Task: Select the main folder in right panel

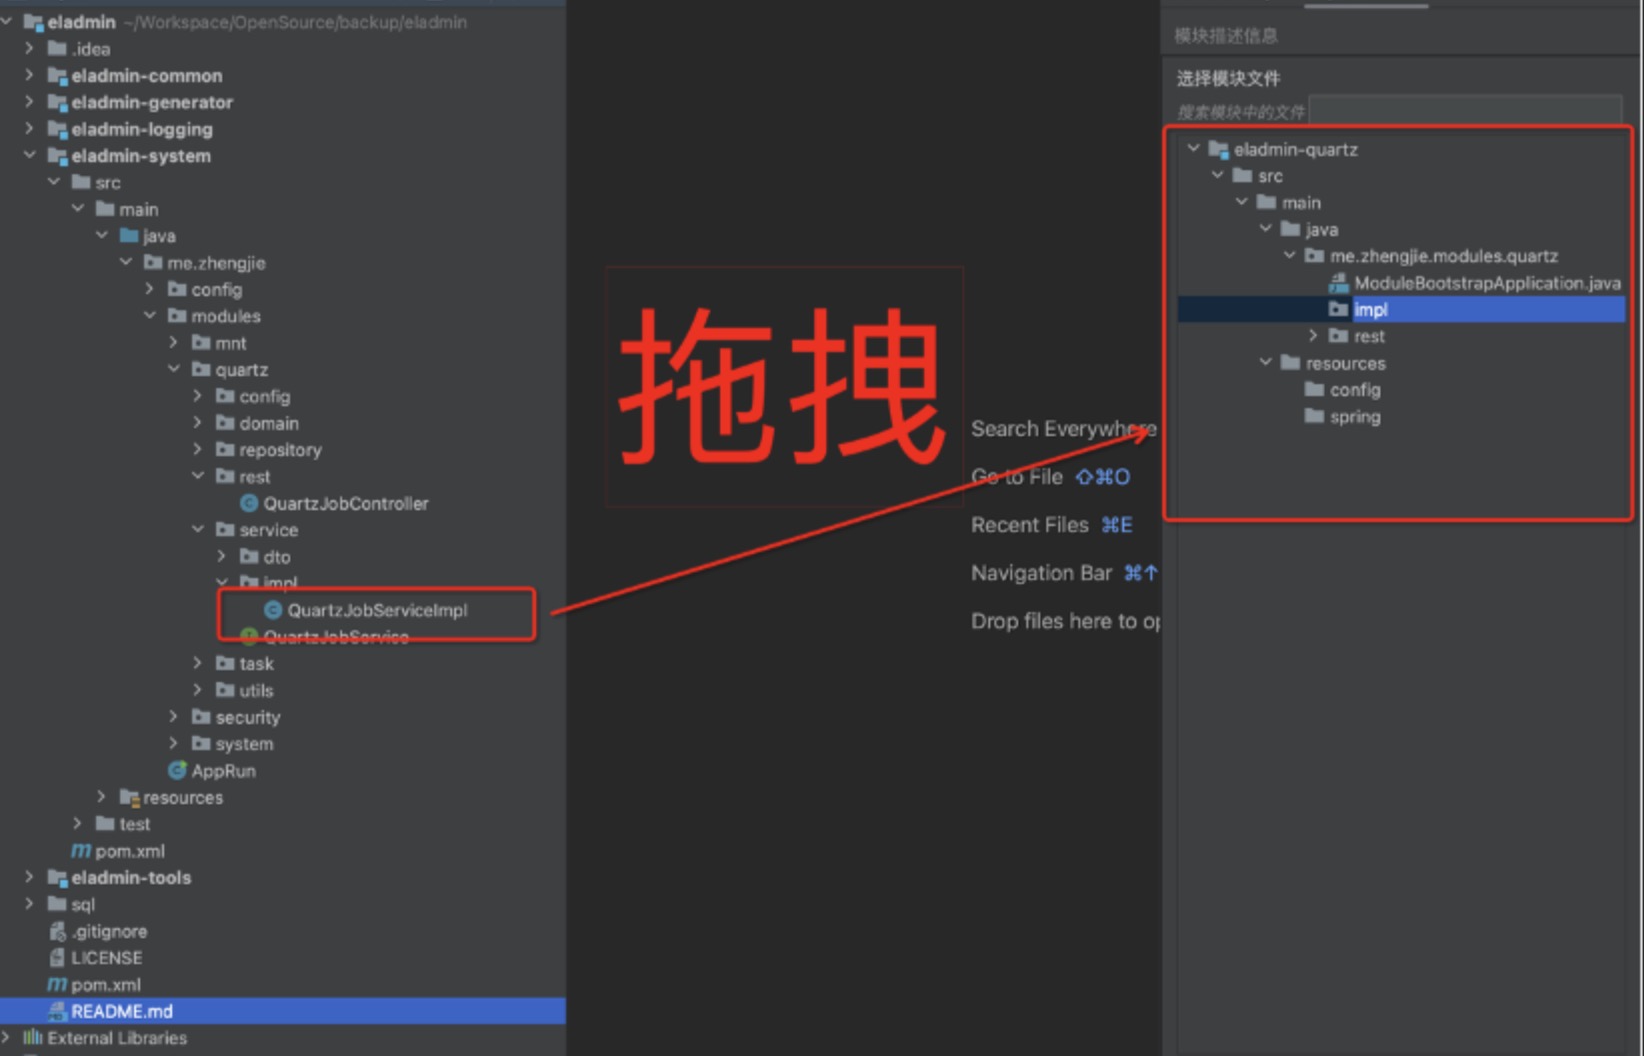Action: (x=1301, y=203)
